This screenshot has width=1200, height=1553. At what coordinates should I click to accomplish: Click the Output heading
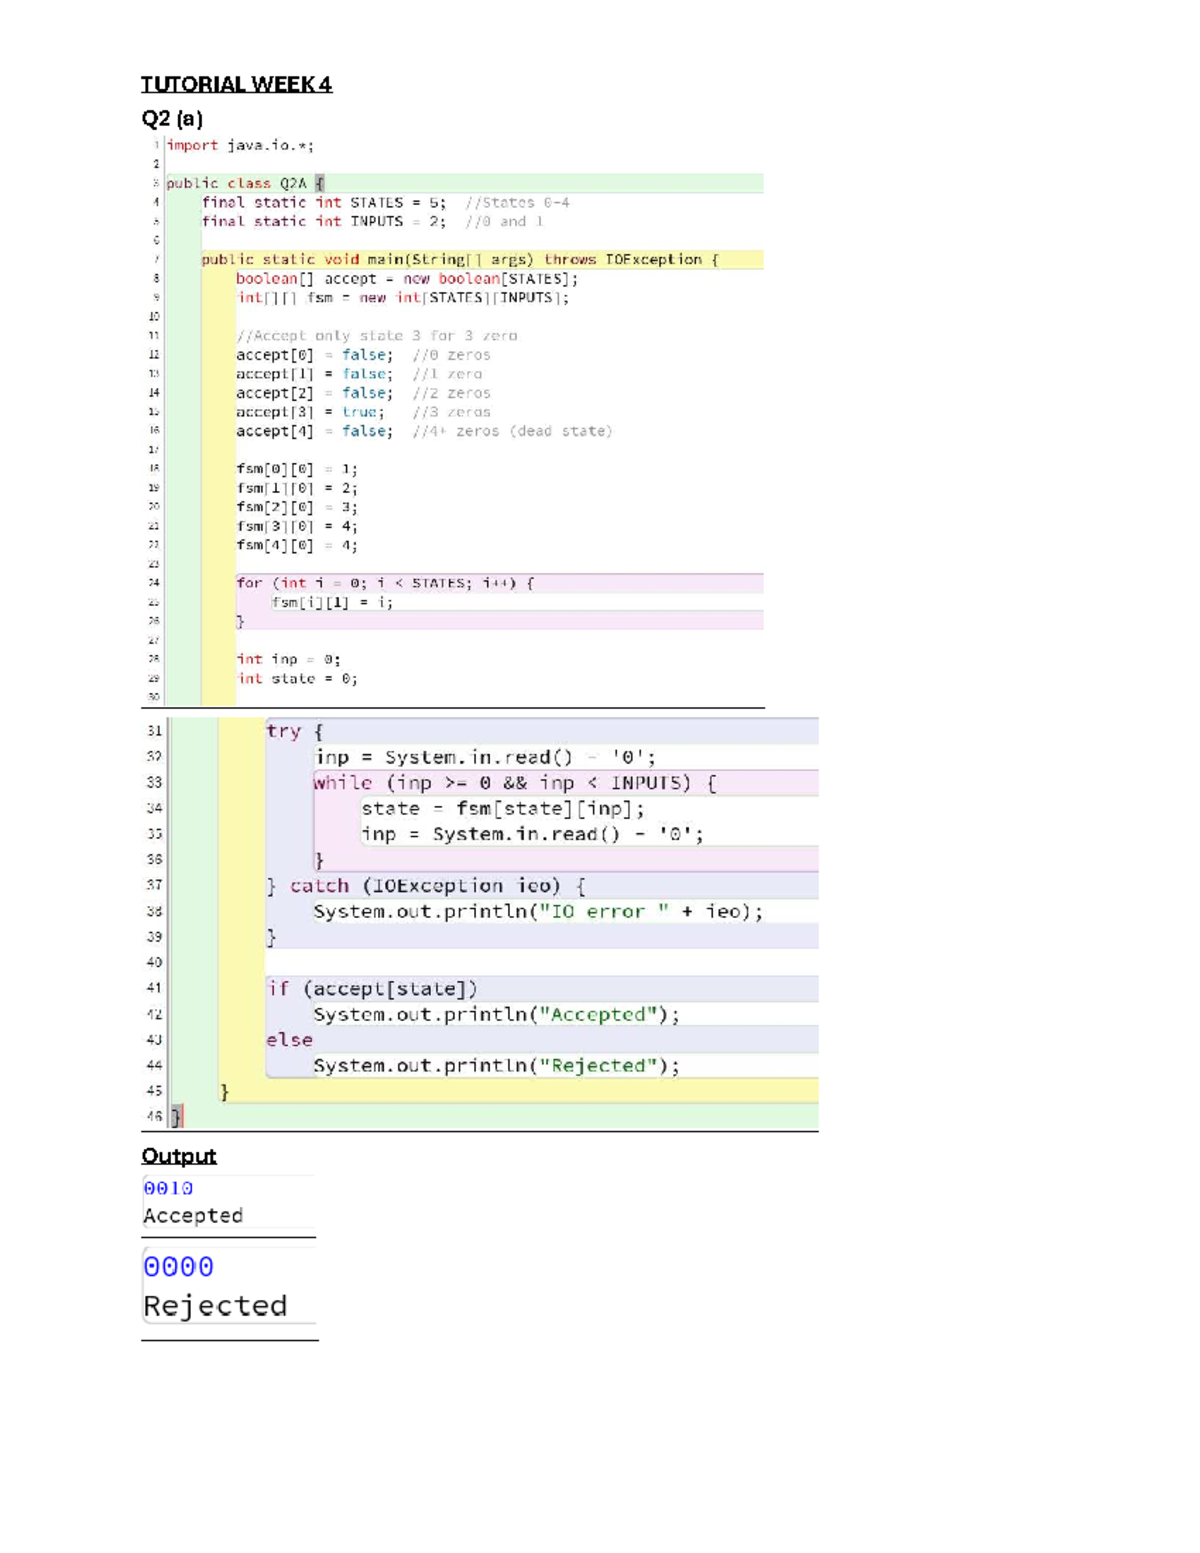coord(179,1156)
